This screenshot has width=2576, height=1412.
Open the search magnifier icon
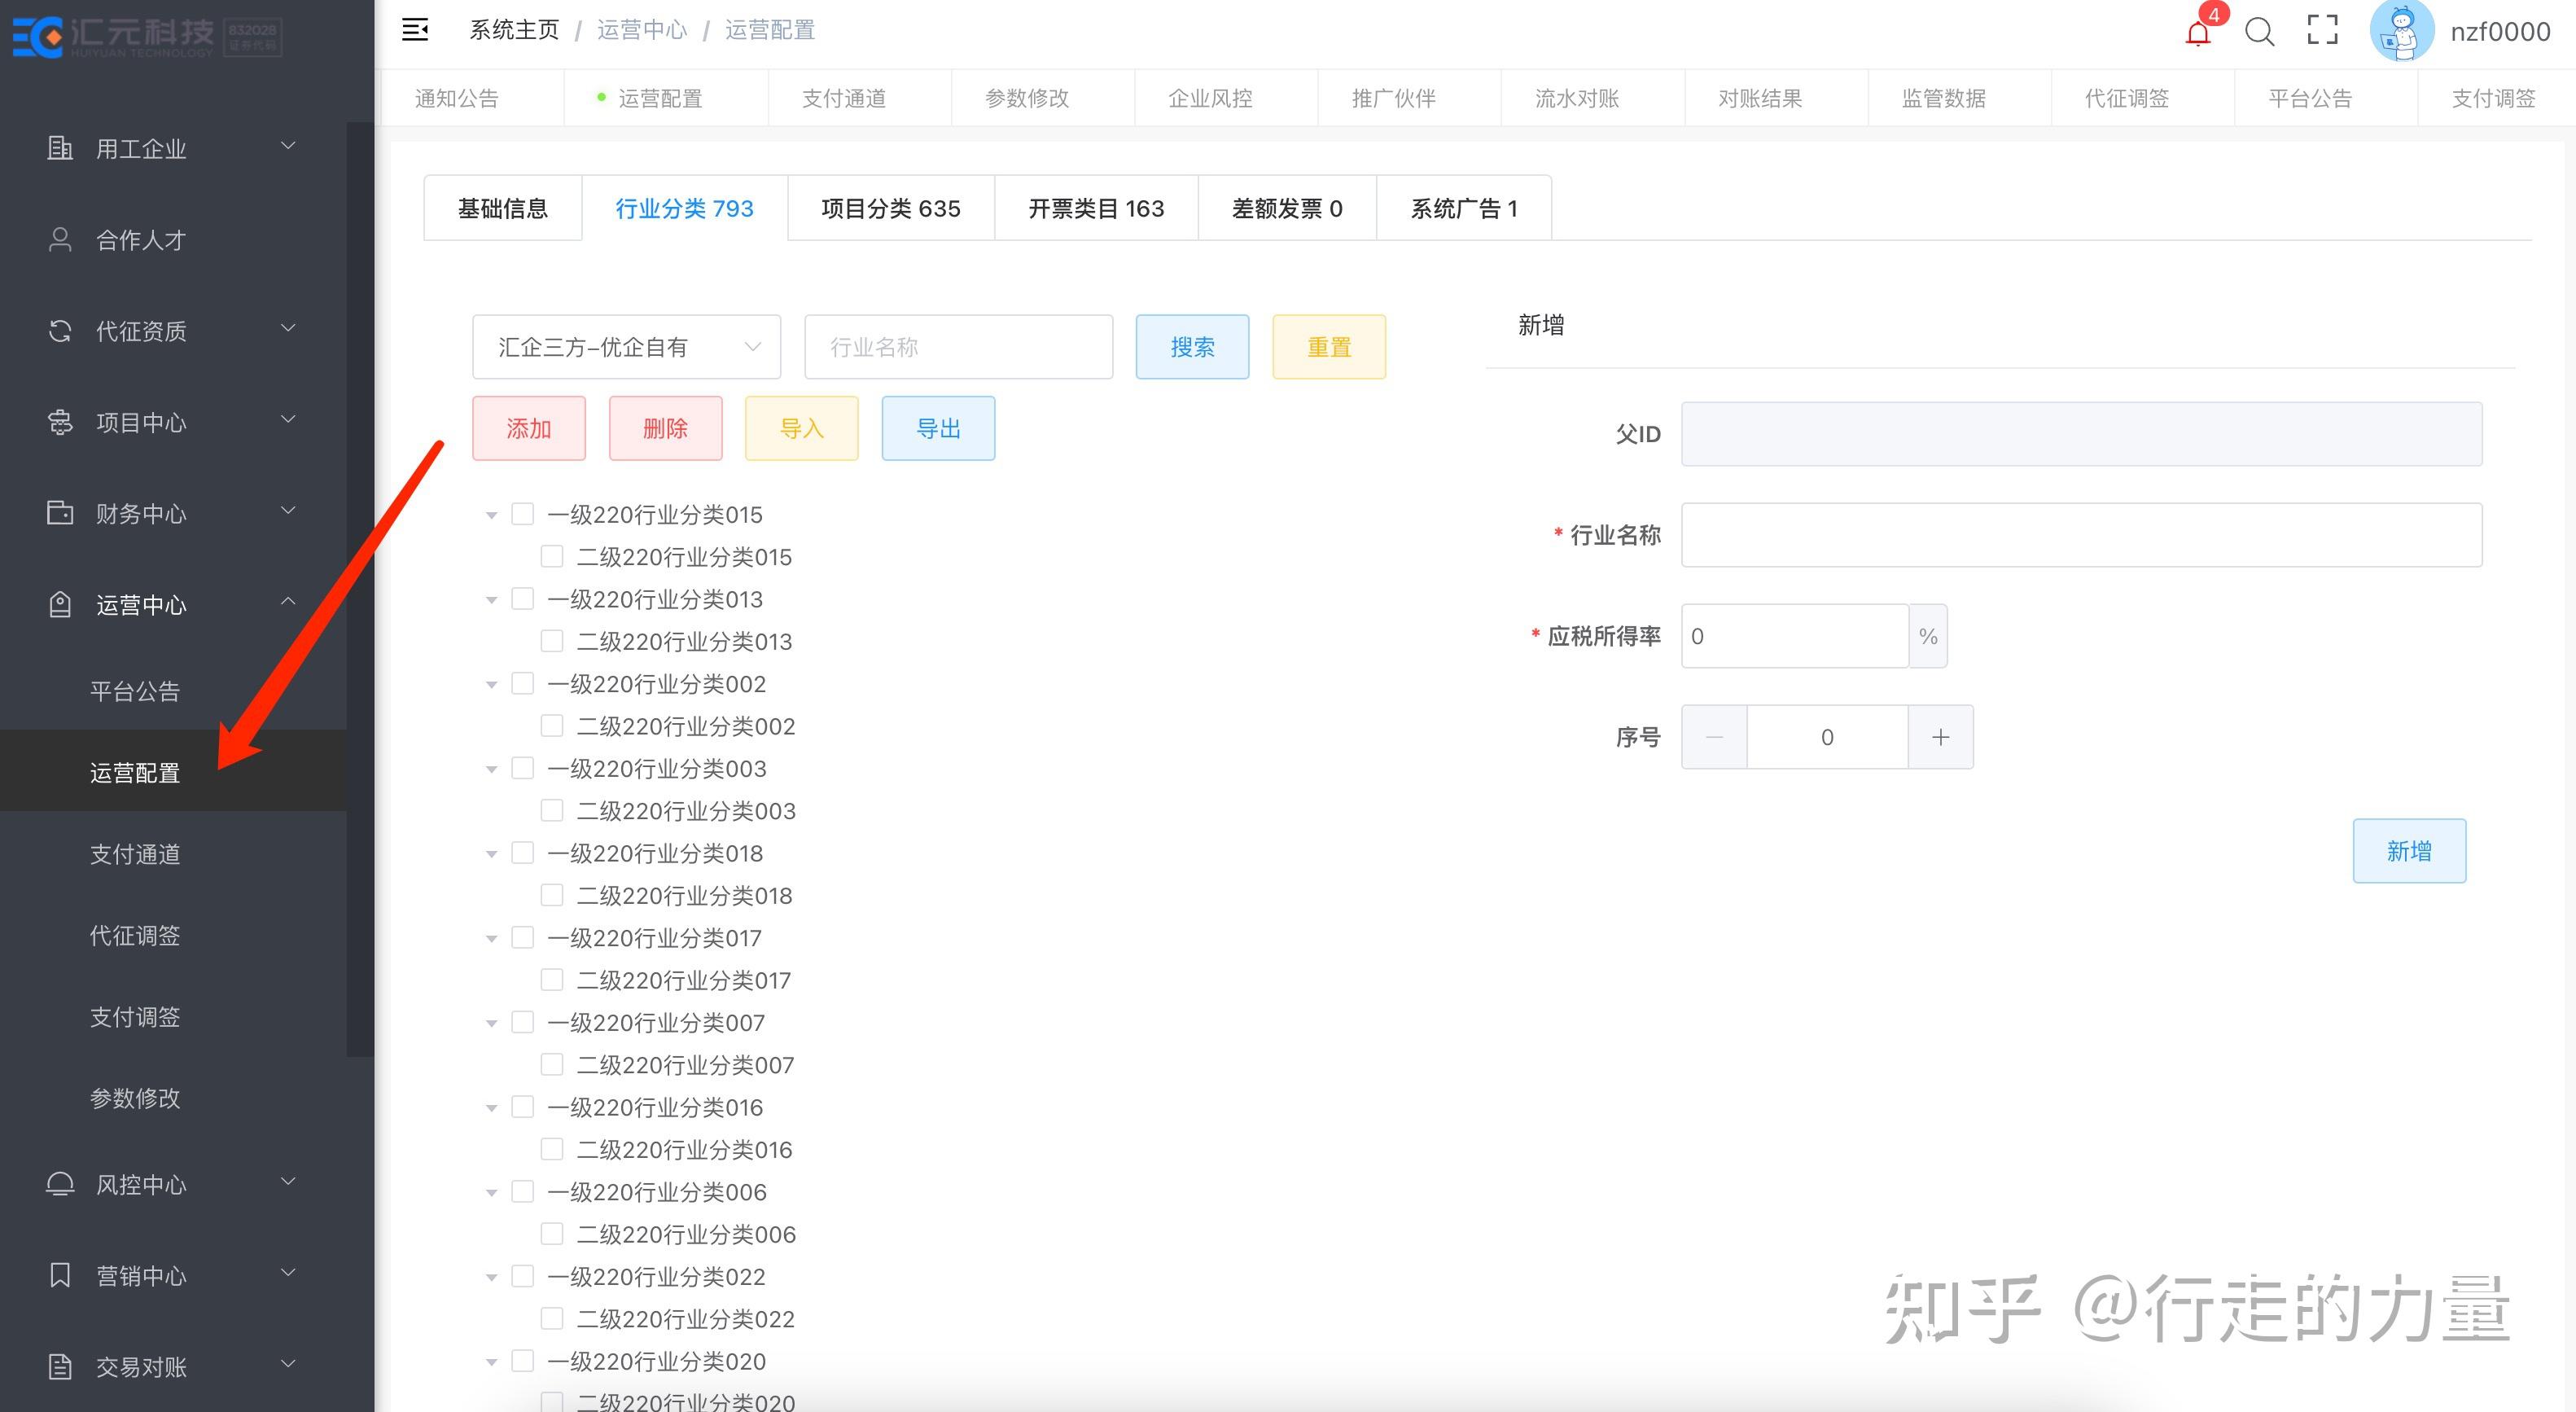(2259, 32)
